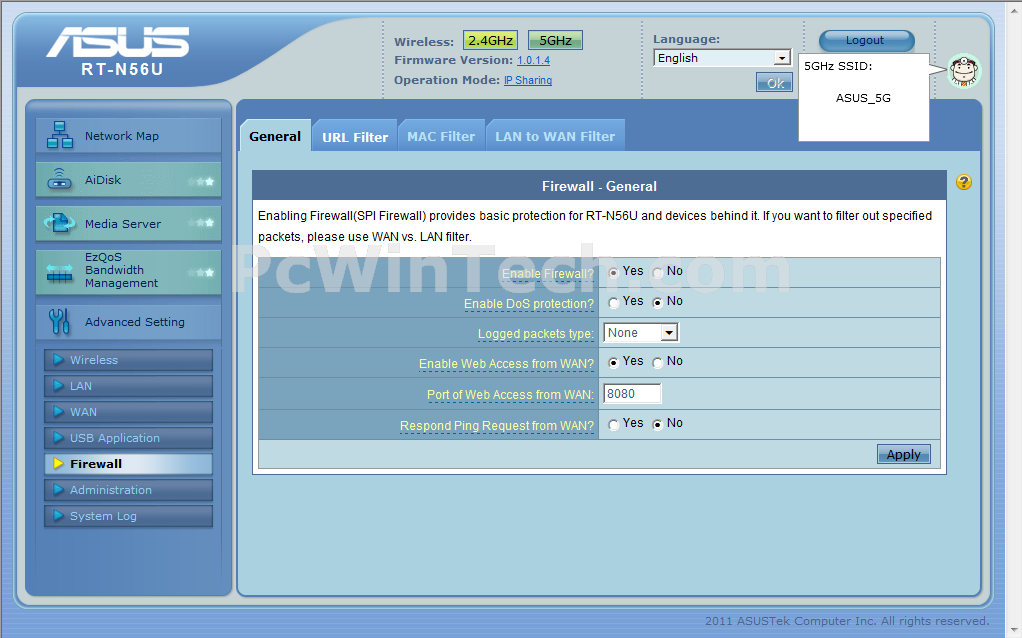Open Network Map page
The width and height of the screenshot is (1022, 638).
128,136
